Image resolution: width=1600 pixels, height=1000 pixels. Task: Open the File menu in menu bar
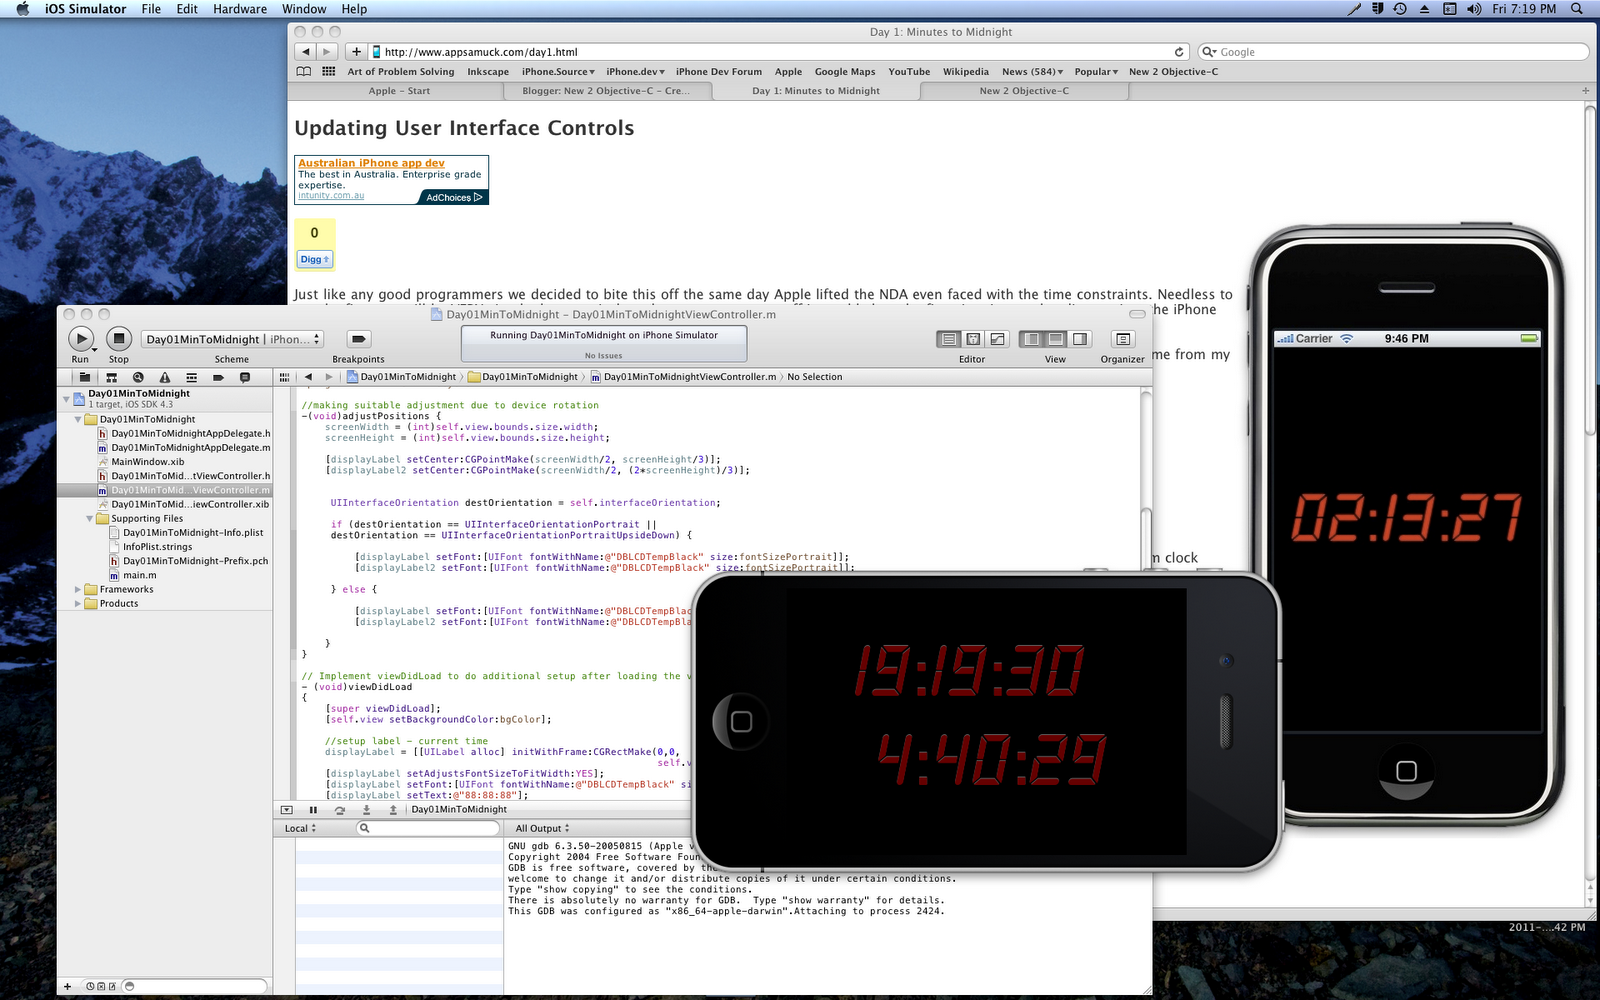pyautogui.click(x=151, y=9)
